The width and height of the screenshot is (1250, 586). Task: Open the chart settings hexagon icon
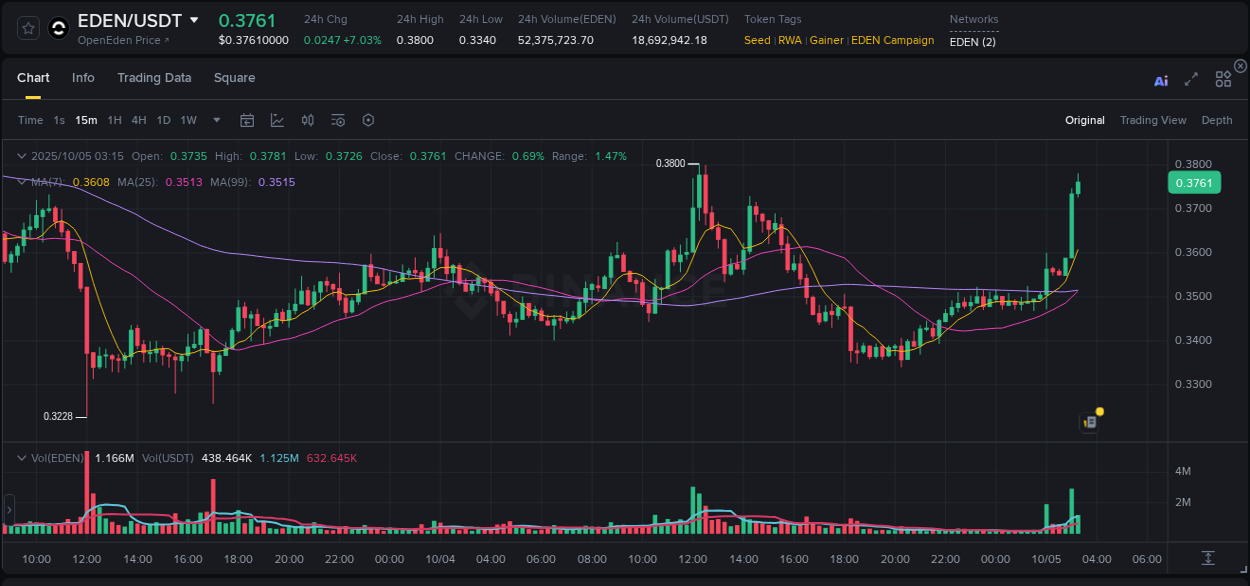[367, 119]
